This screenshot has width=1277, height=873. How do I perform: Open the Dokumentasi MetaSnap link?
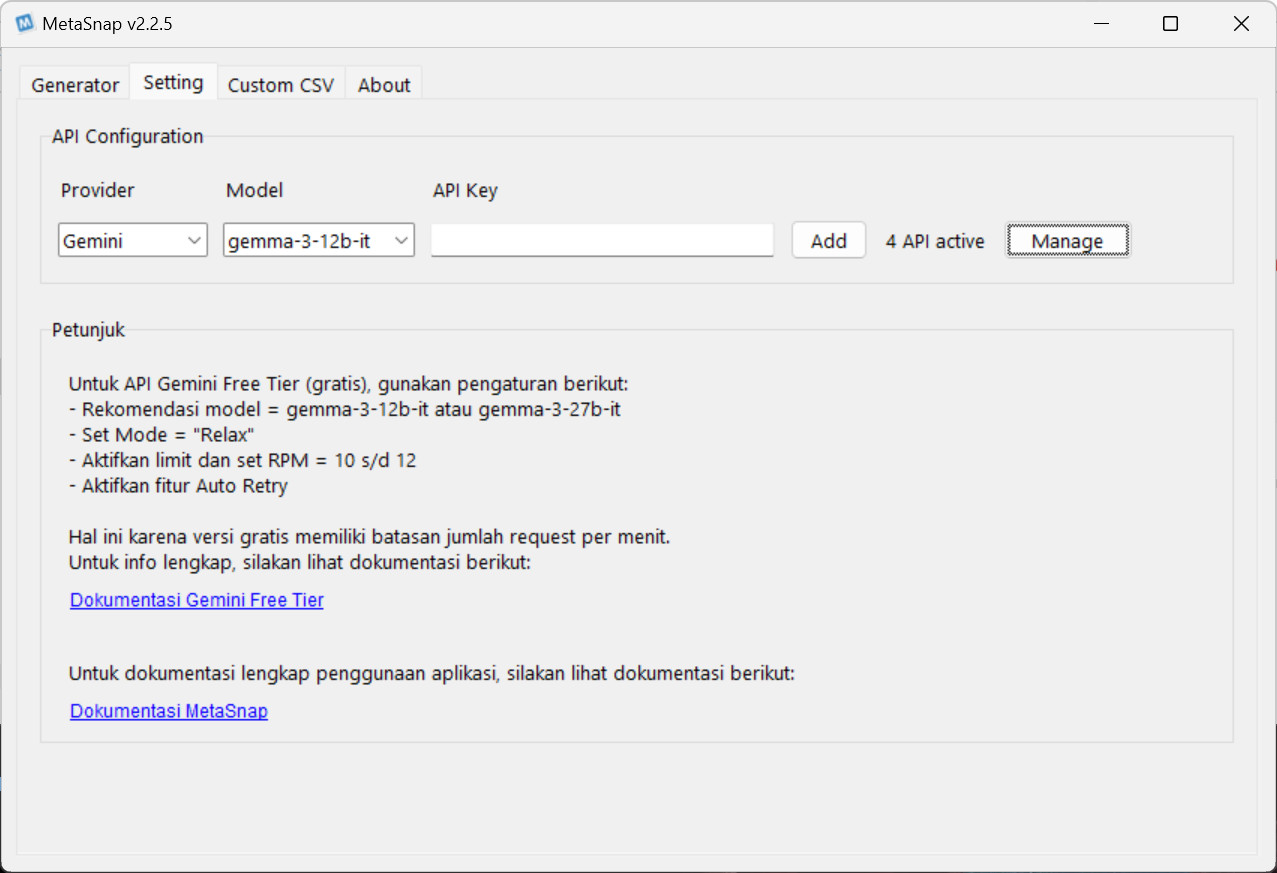tap(169, 711)
